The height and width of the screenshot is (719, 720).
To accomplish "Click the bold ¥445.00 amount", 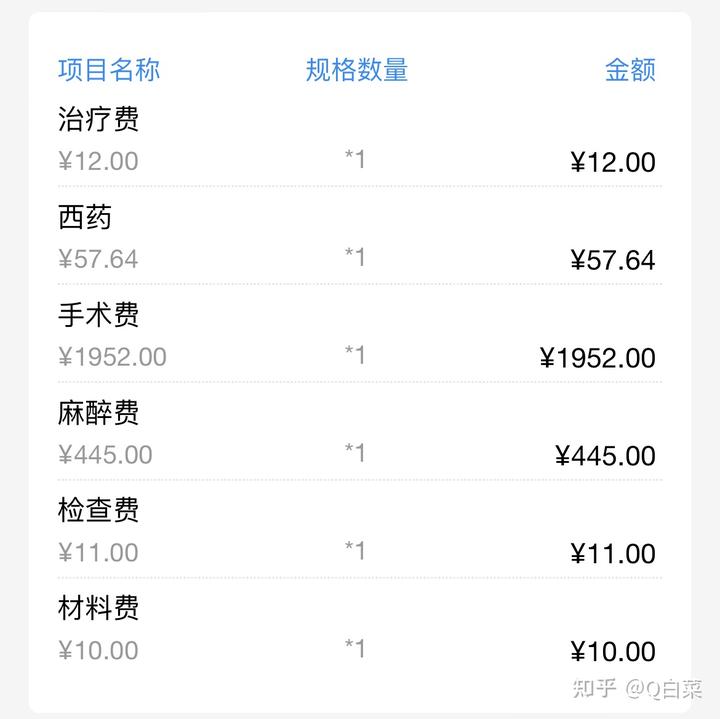I will 605,456.
